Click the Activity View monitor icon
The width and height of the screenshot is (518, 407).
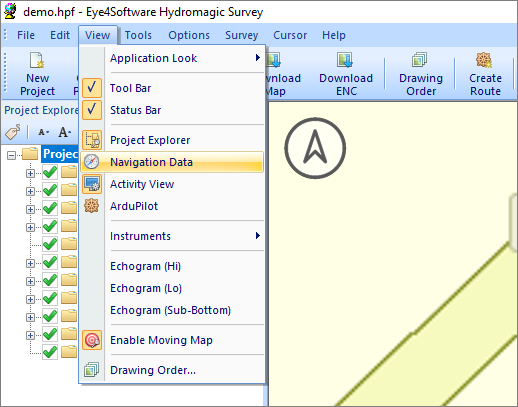click(x=92, y=184)
